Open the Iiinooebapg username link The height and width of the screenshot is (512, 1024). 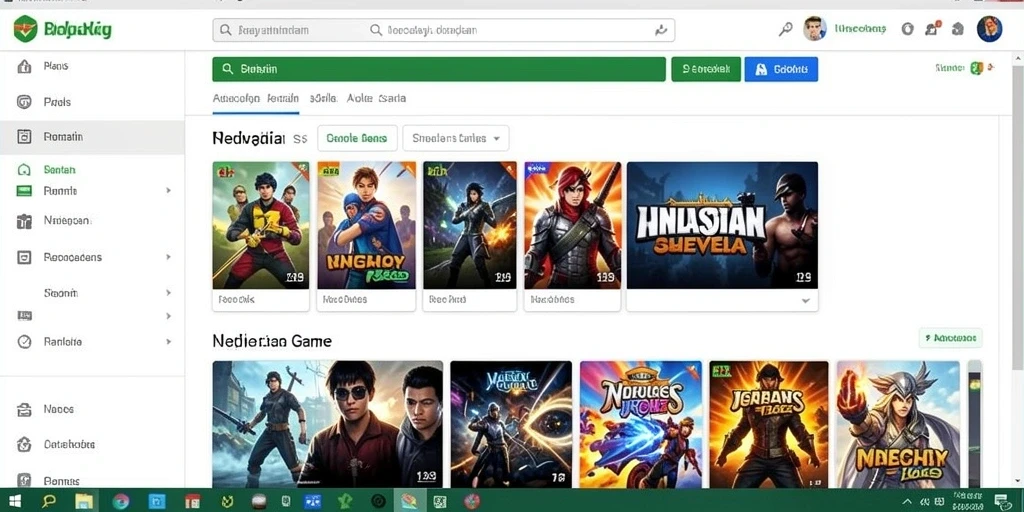[x=860, y=29]
